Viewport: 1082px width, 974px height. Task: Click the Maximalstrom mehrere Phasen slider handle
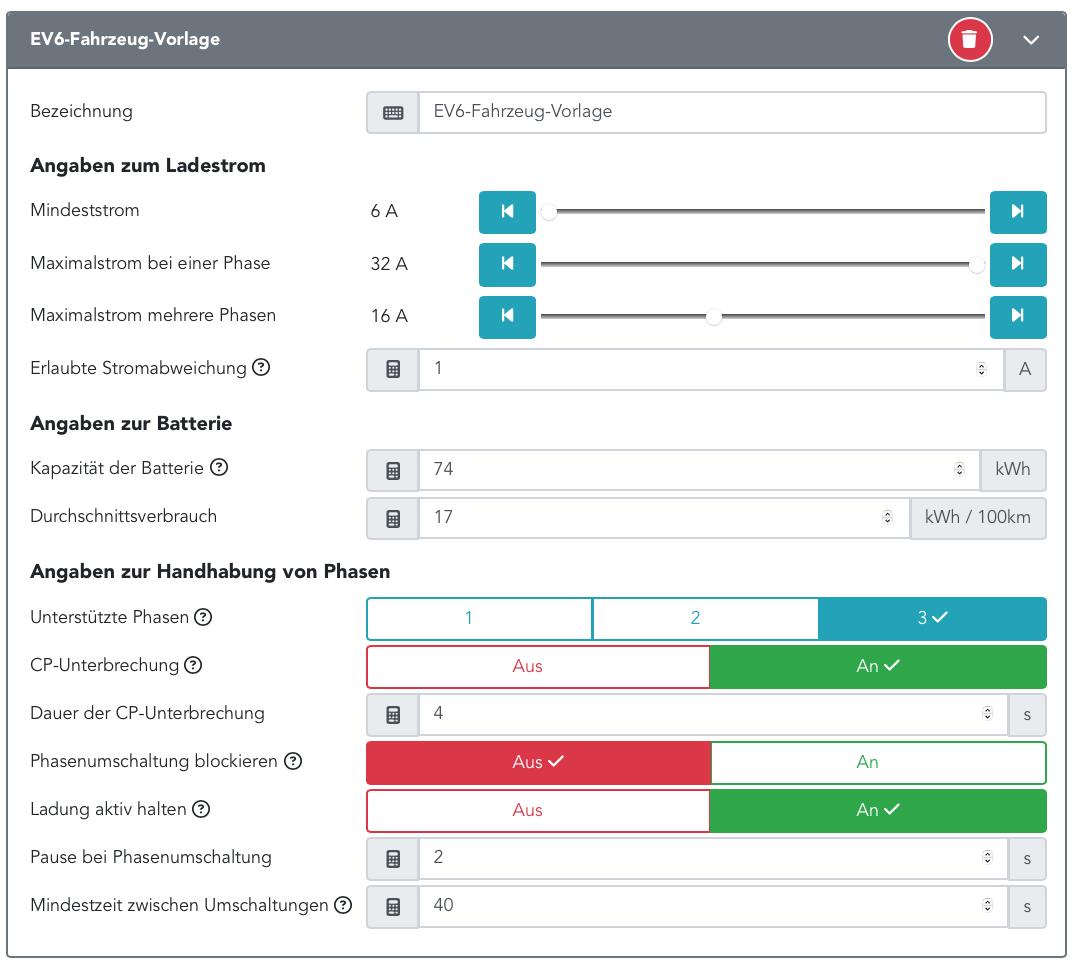coord(713,317)
